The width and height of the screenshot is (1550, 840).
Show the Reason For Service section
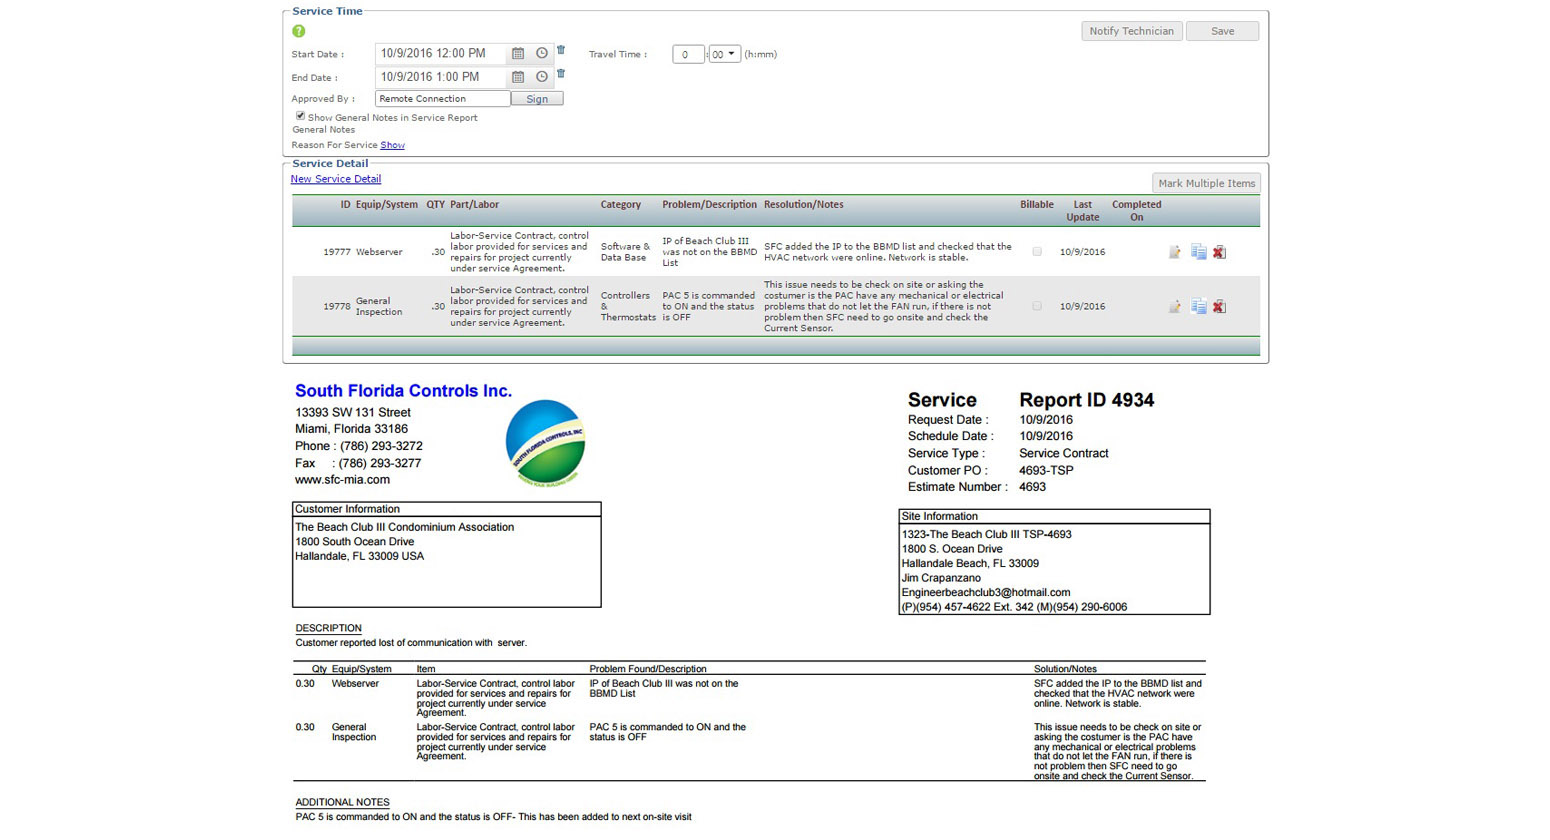tap(392, 145)
